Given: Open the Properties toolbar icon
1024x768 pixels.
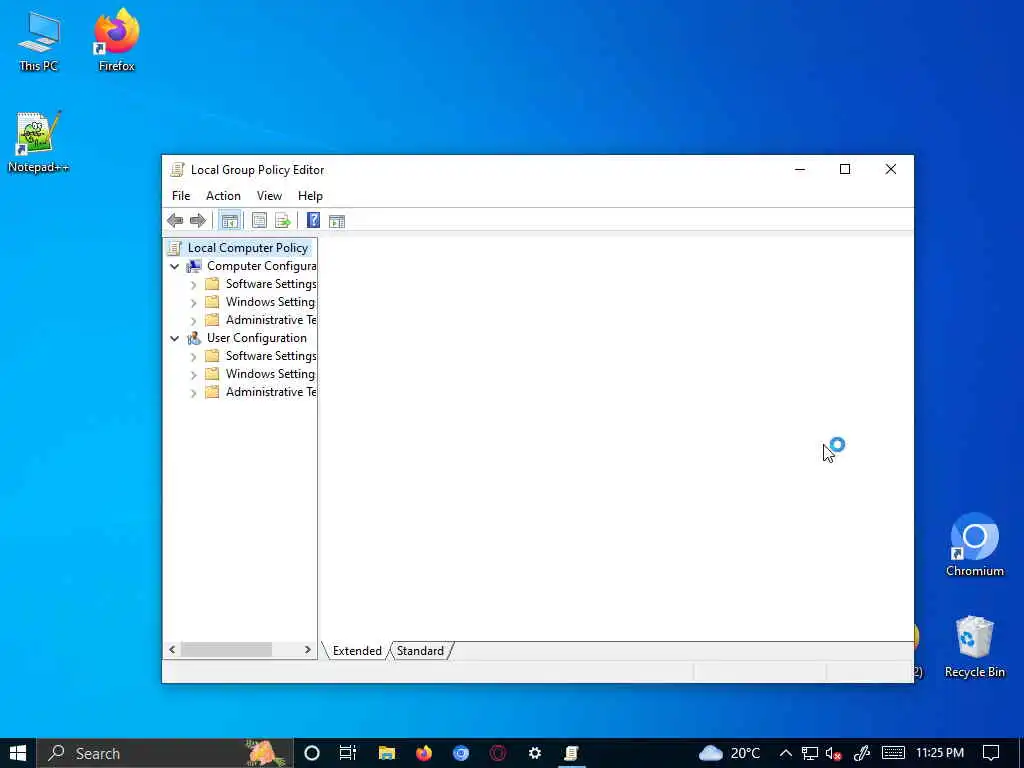Looking at the screenshot, I should tap(259, 221).
